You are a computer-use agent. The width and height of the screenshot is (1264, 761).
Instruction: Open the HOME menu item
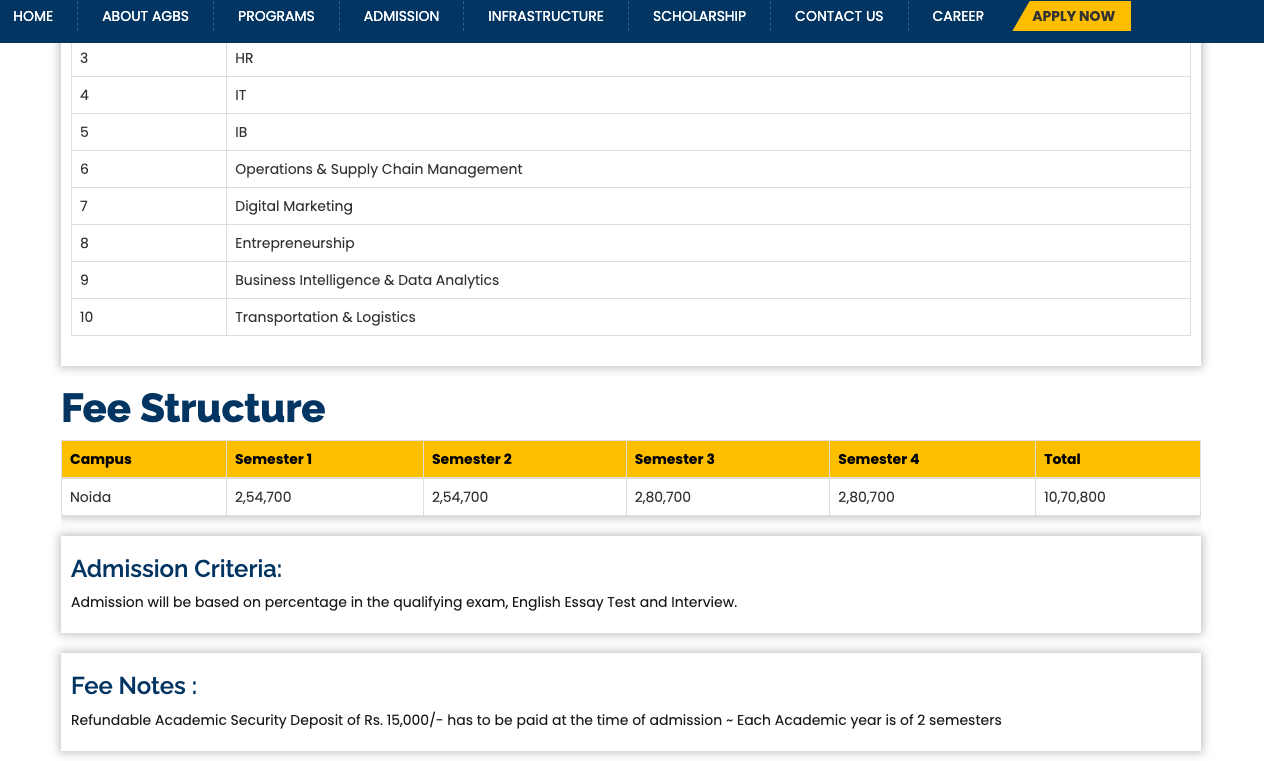pos(33,16)
